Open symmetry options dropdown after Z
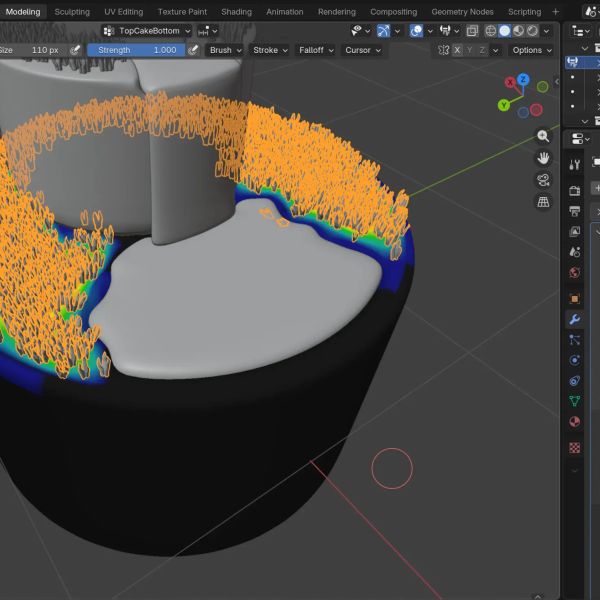 pos(496,50)
